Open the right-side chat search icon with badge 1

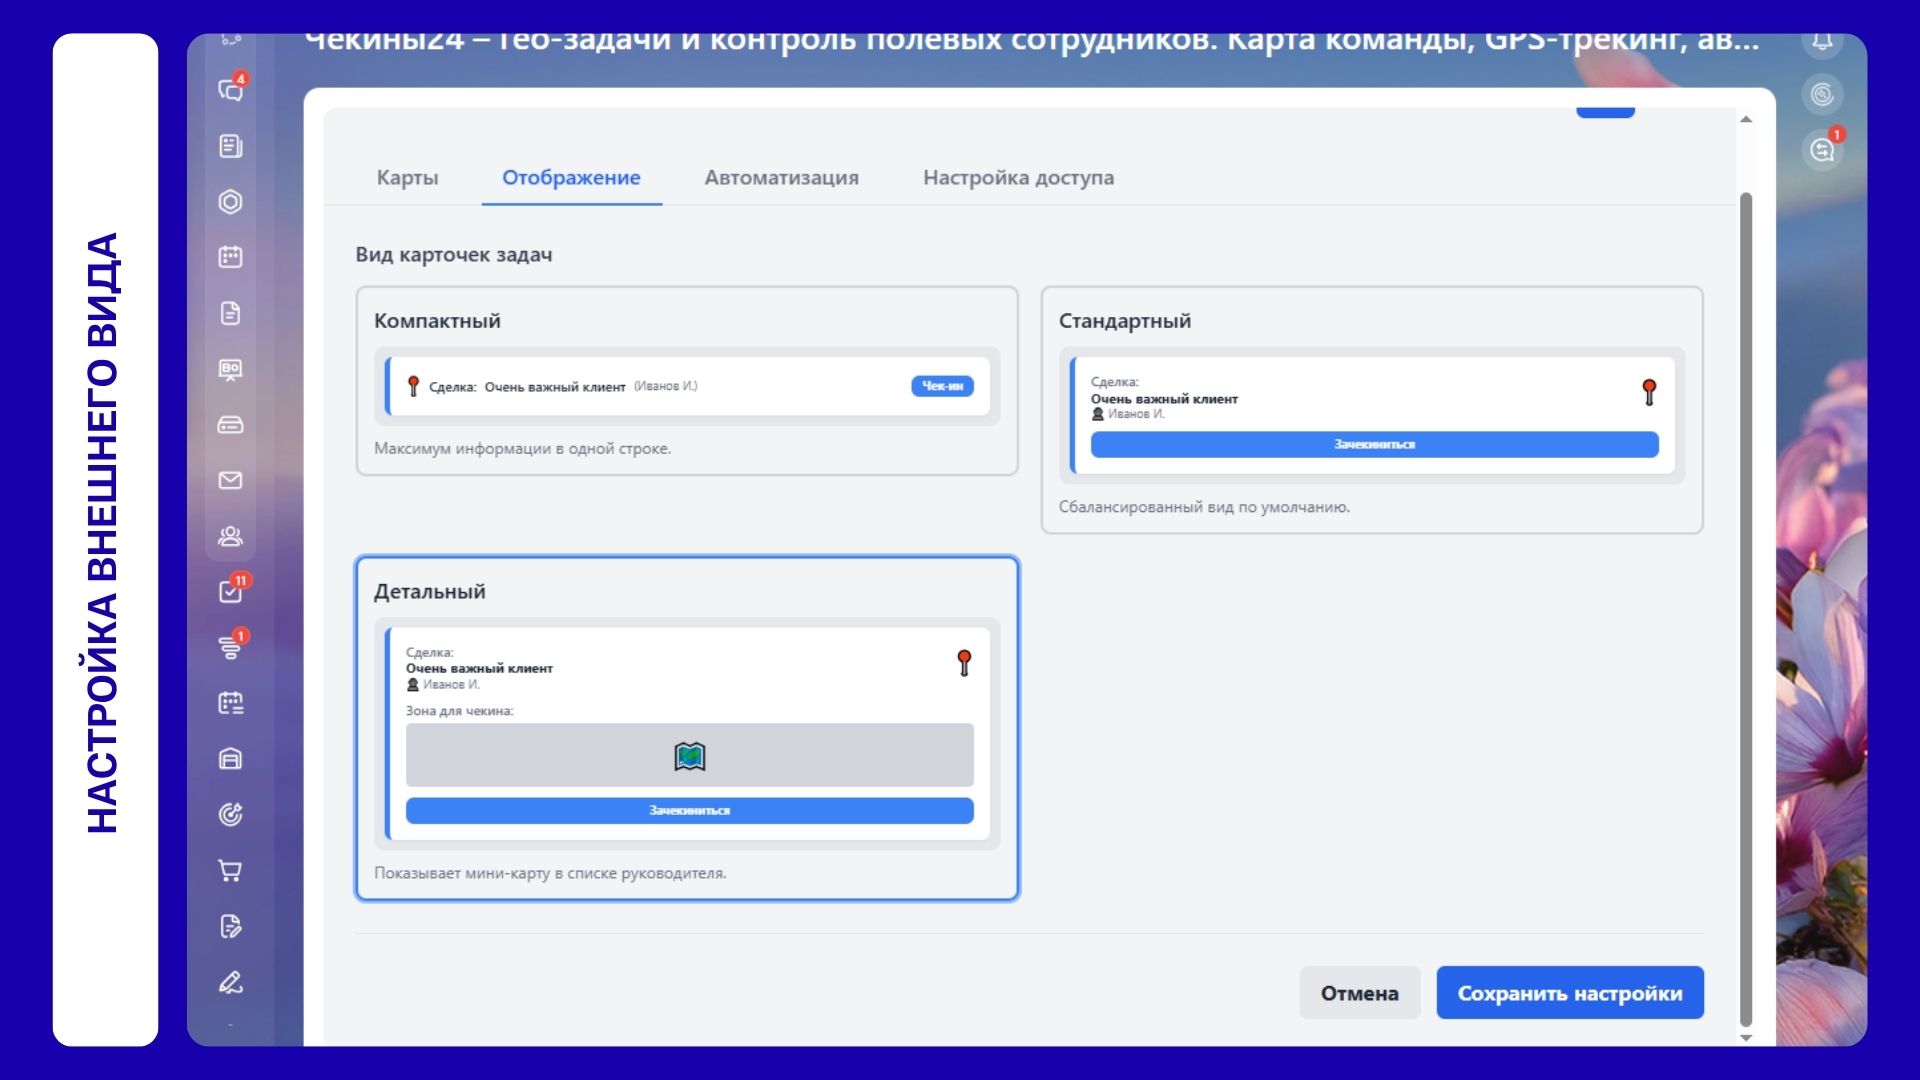1822,150
